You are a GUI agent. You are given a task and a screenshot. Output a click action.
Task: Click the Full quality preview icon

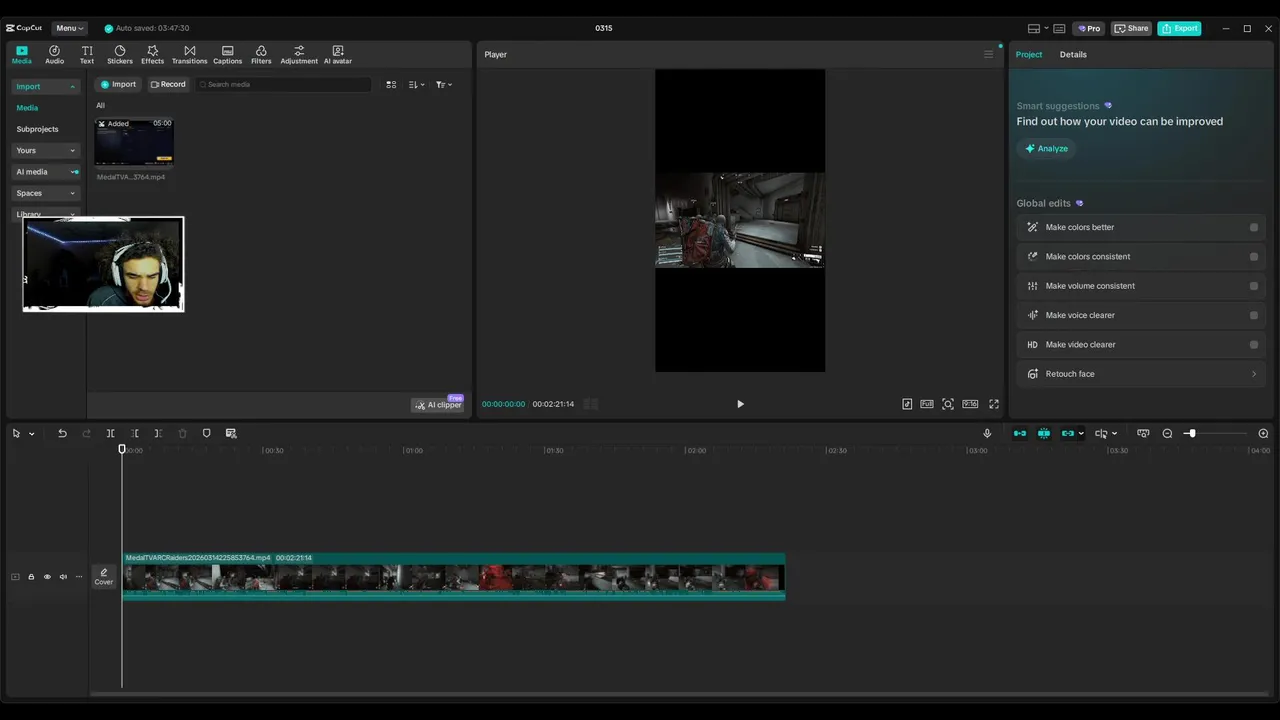click(x=927, y=404)
